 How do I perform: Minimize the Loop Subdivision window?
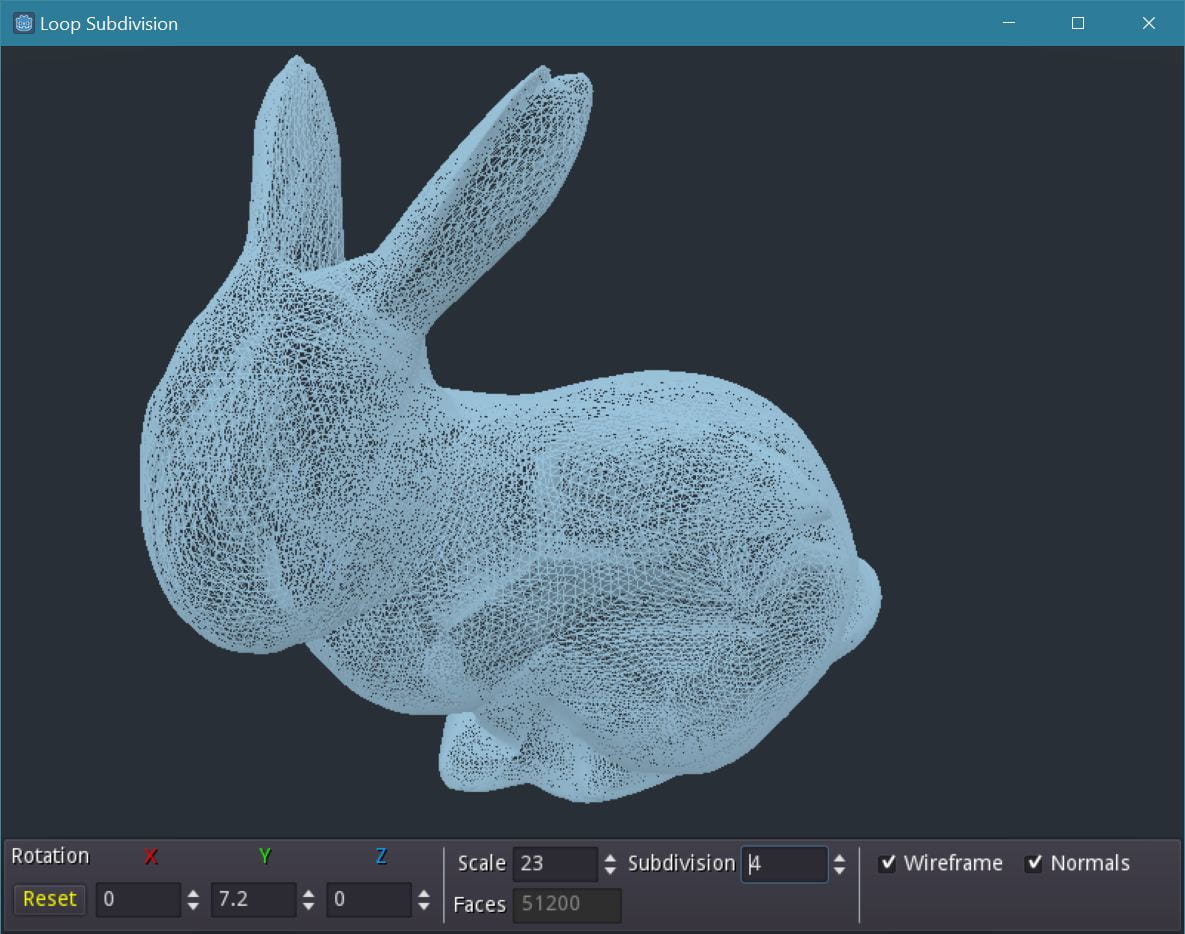click(1009, 23)
